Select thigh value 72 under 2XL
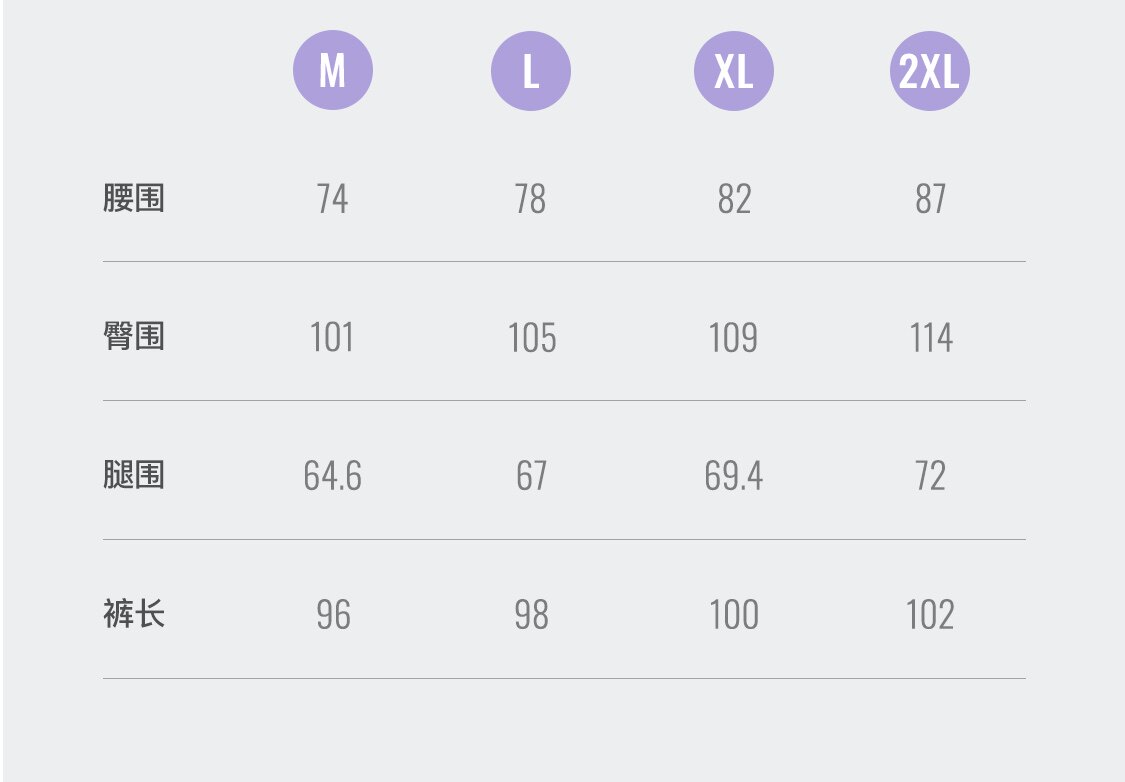The width and height of the screenshot is (1125, 782). click(930, 475)
